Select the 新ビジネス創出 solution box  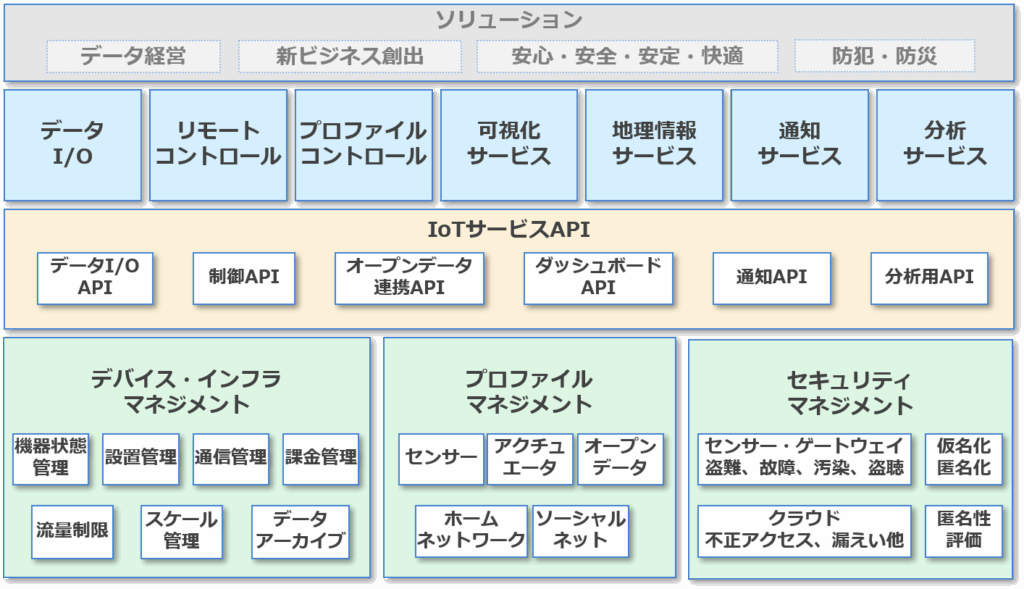coord(349,56)
